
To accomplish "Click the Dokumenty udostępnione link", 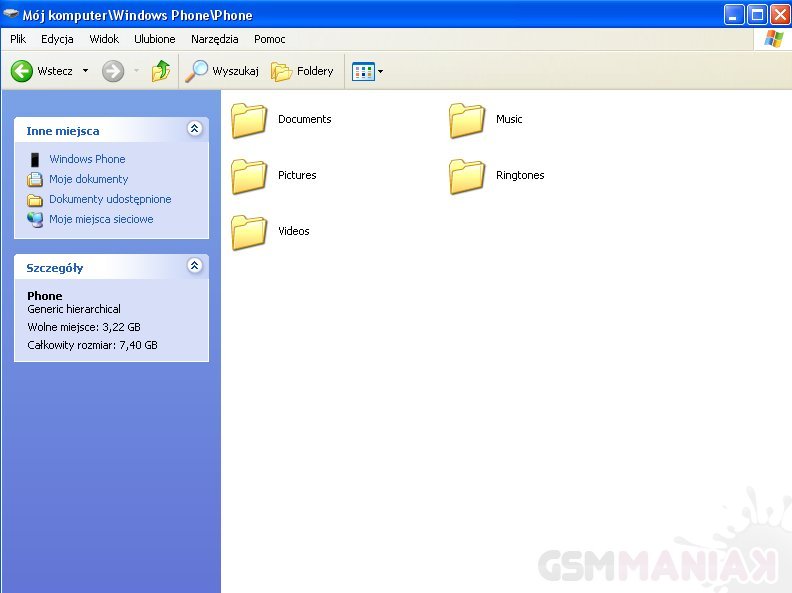I will pyautogui.click(x=110, y=199).
